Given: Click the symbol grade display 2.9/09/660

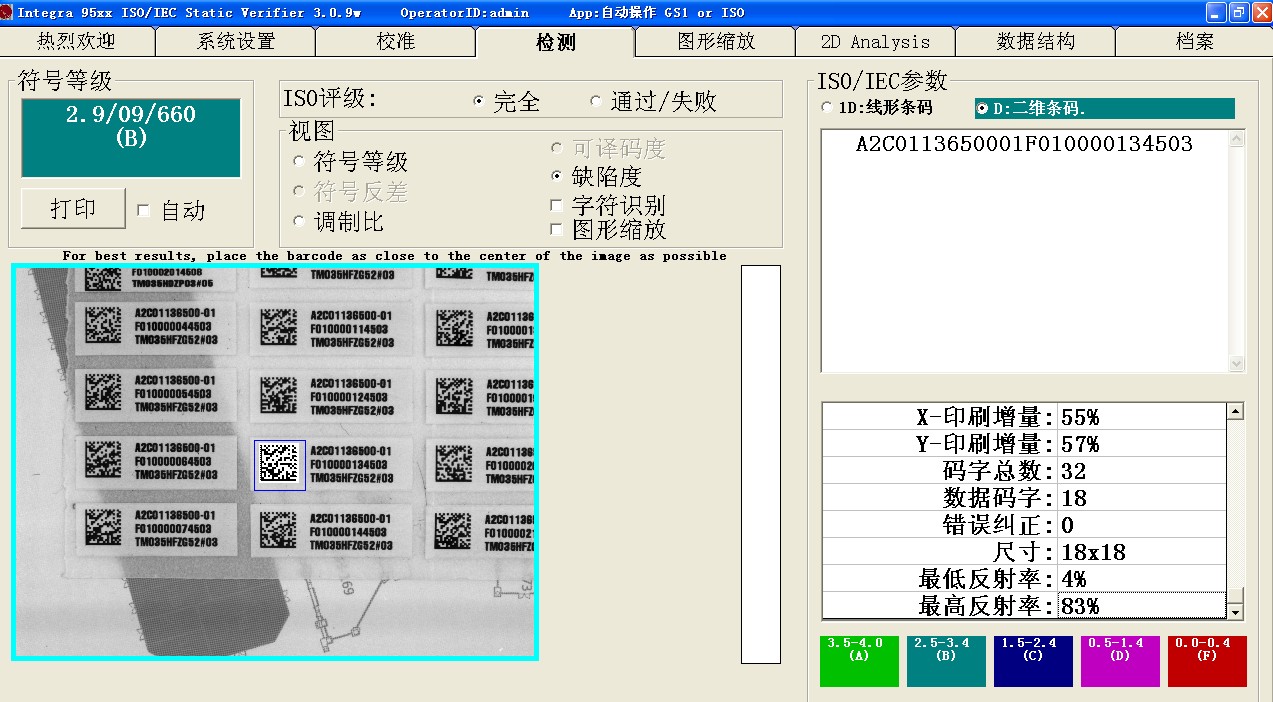Looking at the screenshot, I should pos(131,138).
